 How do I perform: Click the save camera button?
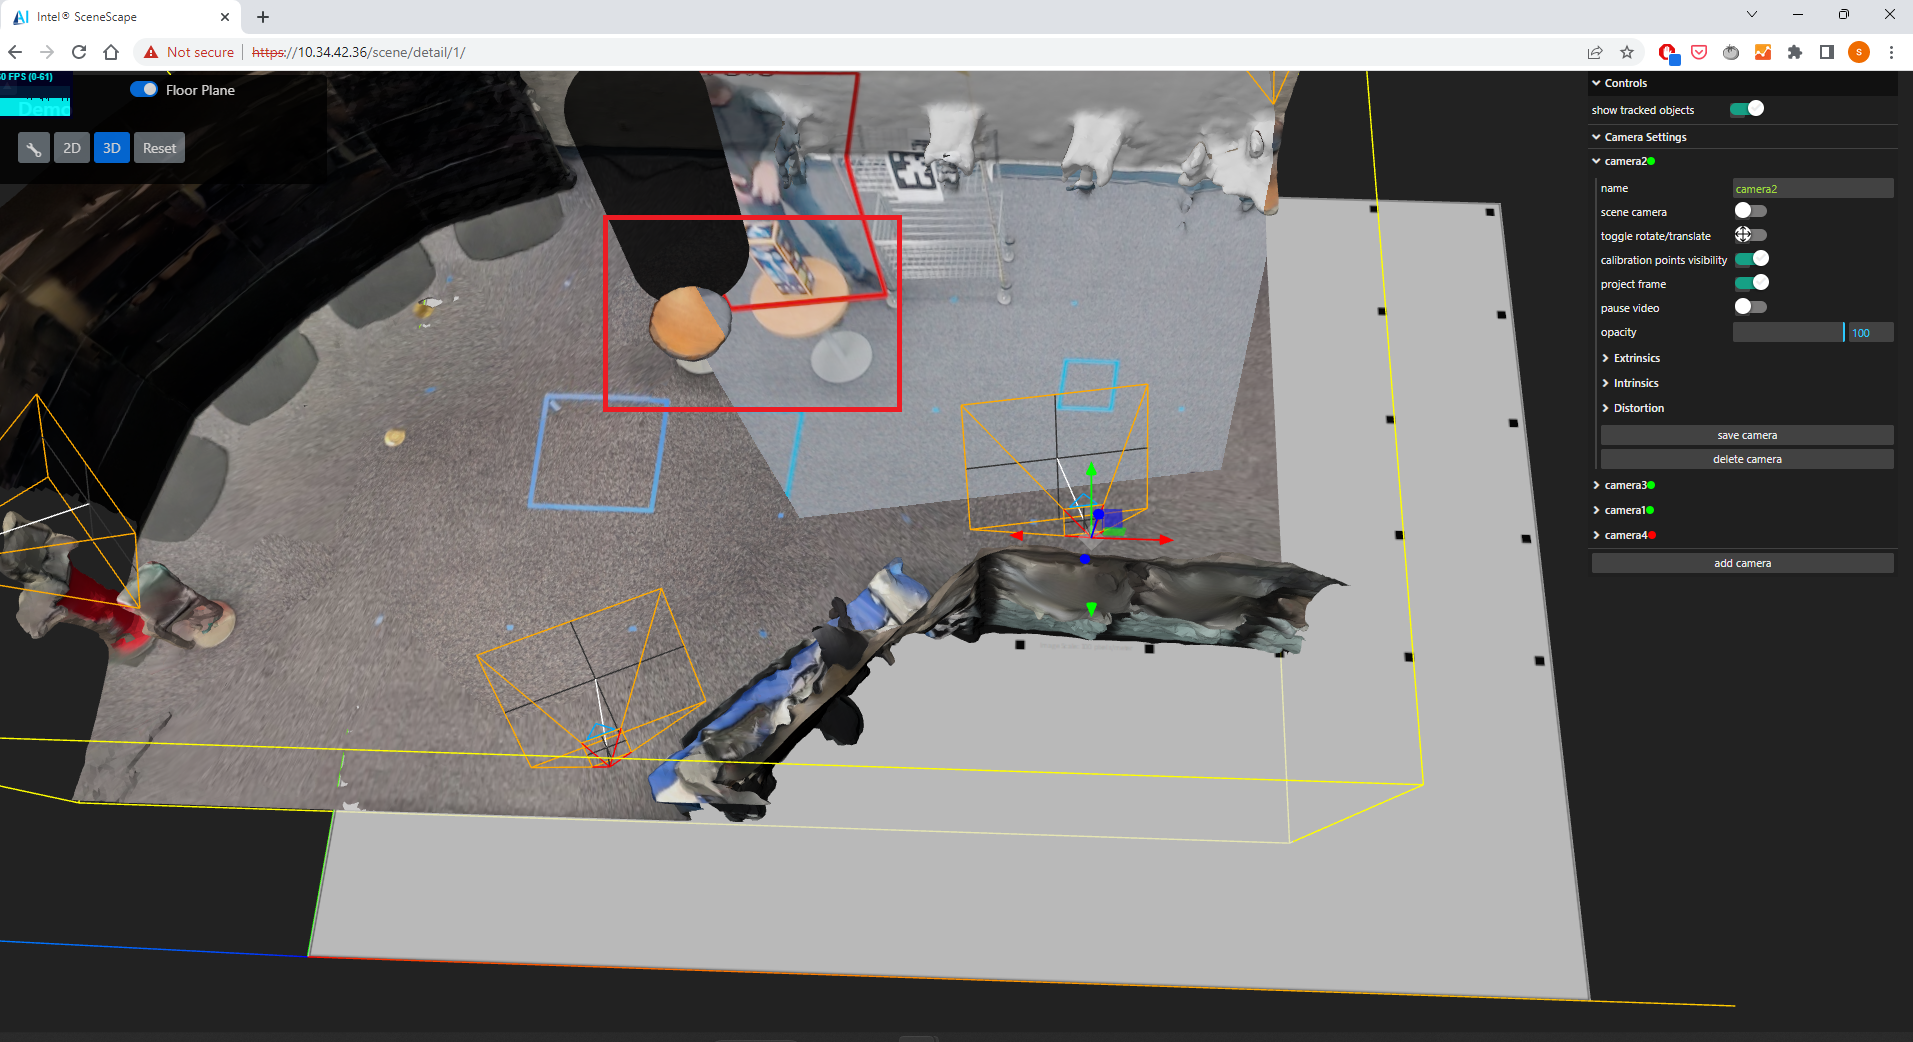click(x=1746, y=434)
